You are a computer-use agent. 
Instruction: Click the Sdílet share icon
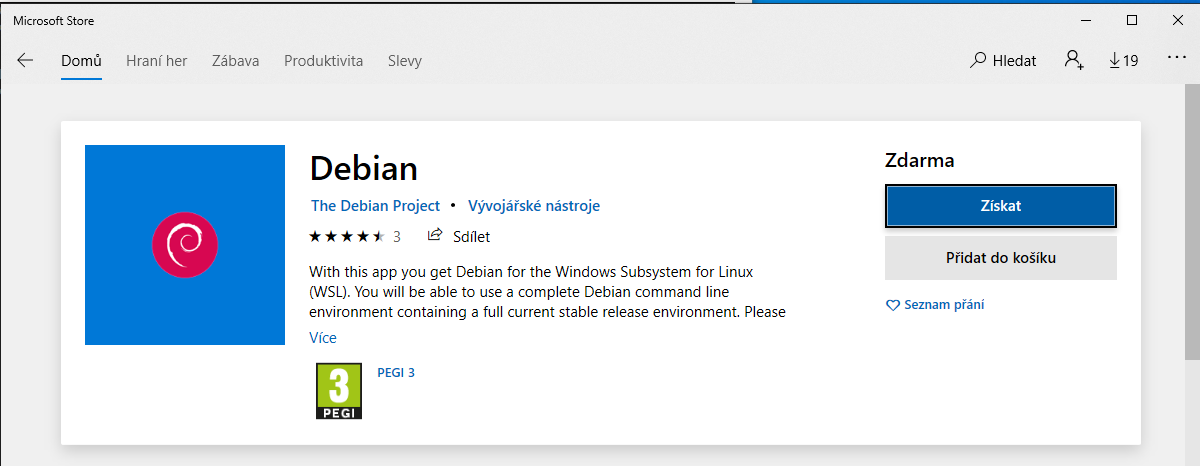coord(435,236)
